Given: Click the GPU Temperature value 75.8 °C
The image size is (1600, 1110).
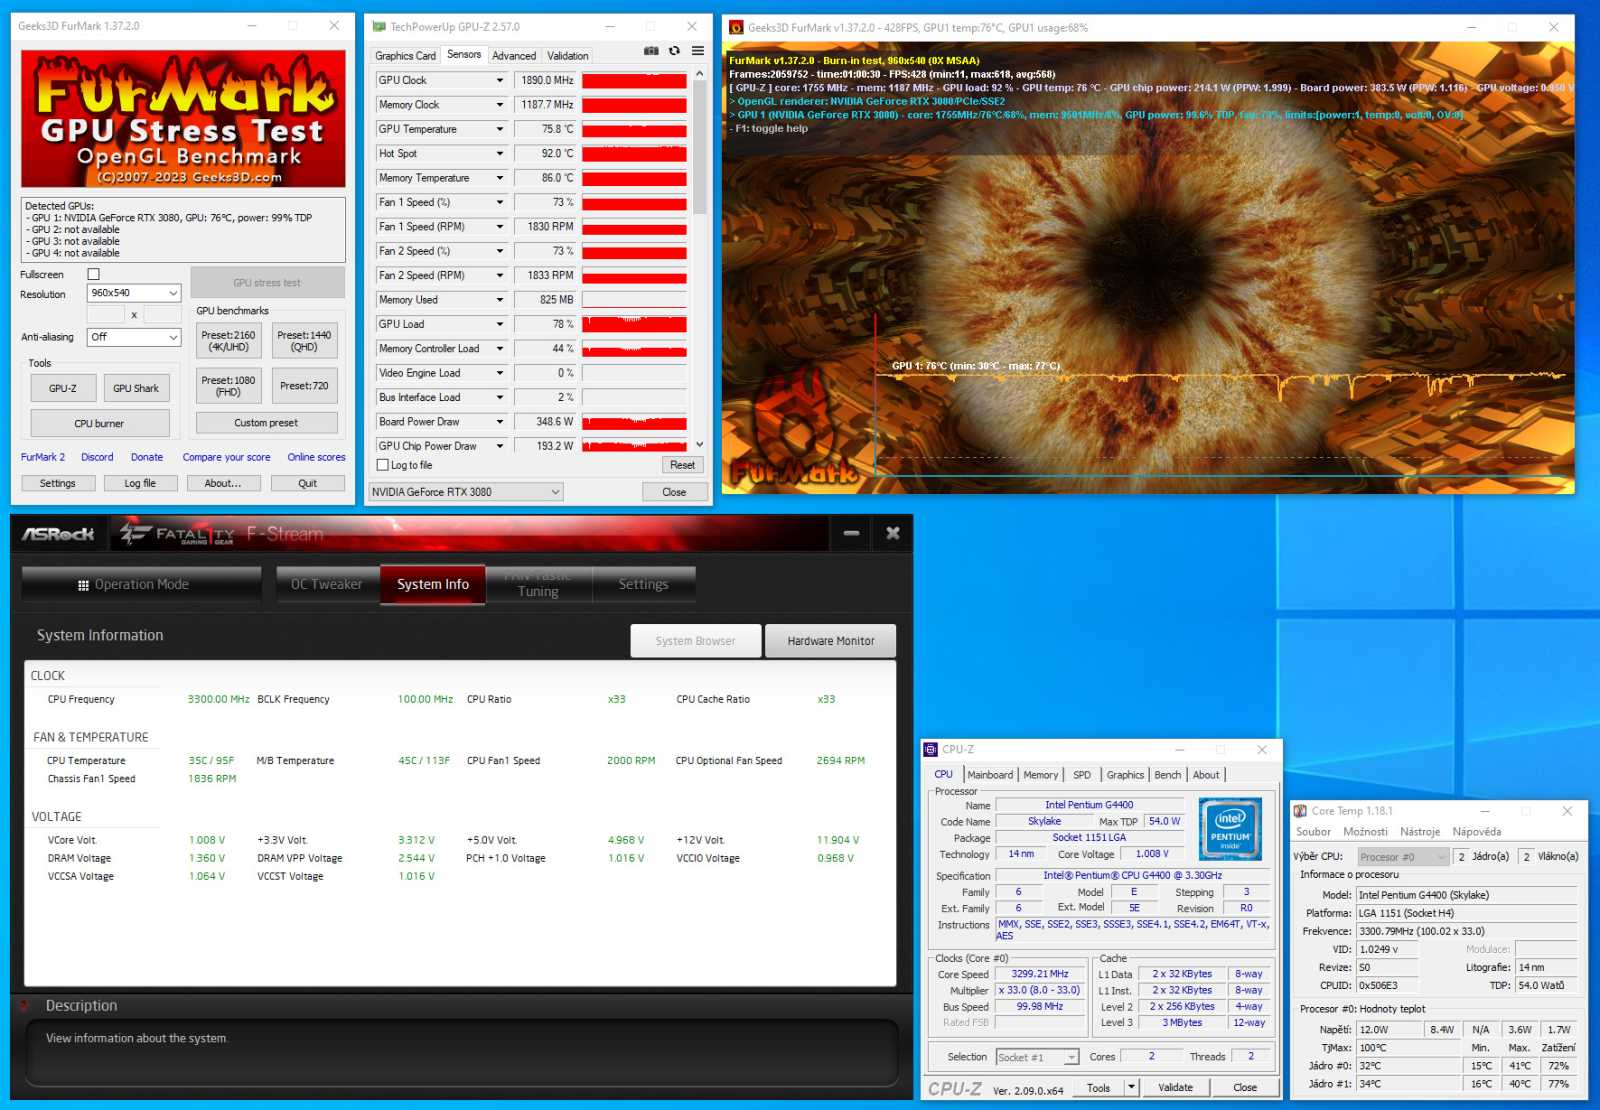Looking at the screenshot, I should (545, 129).
